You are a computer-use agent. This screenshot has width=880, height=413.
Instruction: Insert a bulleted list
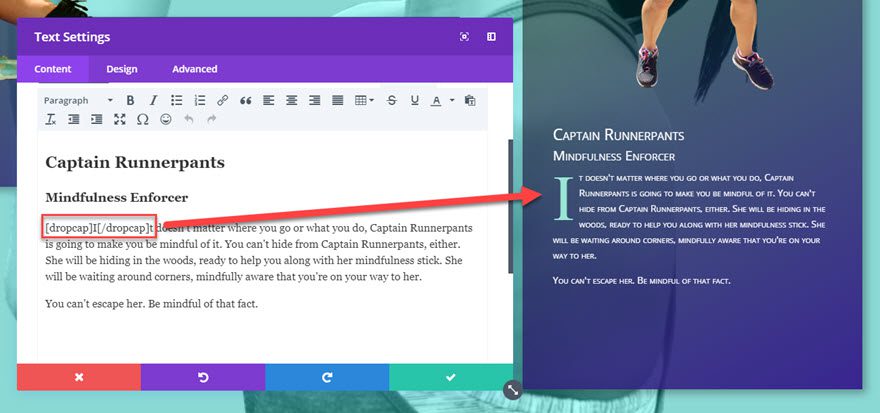177,100
